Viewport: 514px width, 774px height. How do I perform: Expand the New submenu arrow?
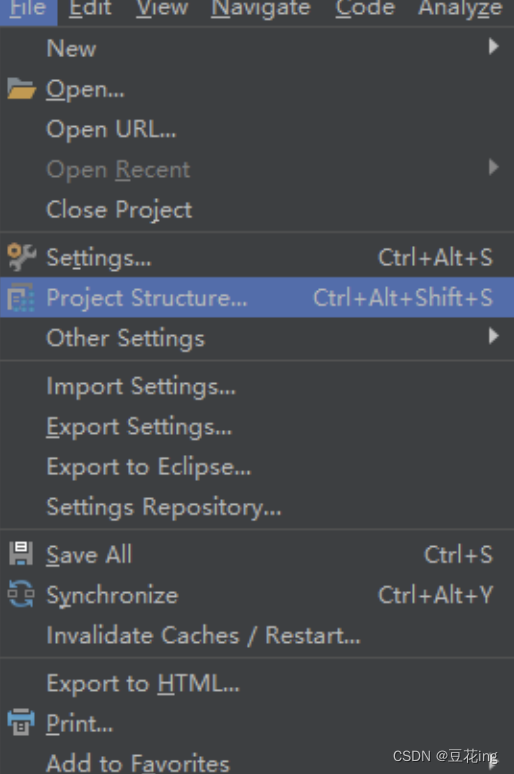click(493, 47)
